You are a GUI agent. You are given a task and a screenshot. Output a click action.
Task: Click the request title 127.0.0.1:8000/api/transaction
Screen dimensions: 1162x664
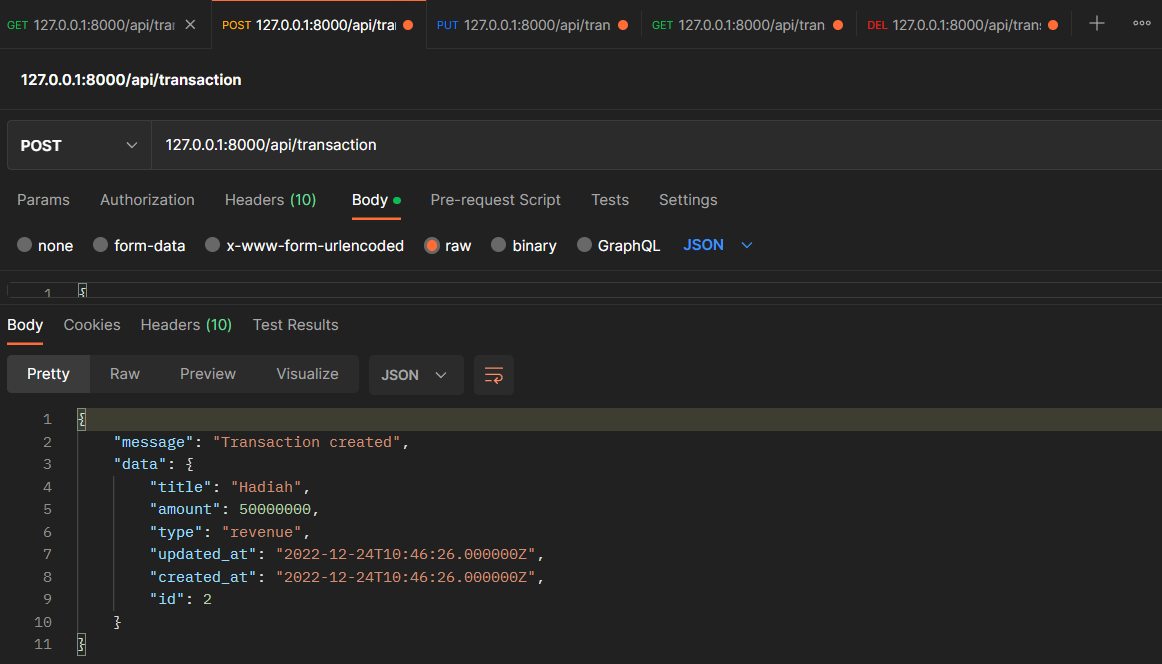(131, 80)
